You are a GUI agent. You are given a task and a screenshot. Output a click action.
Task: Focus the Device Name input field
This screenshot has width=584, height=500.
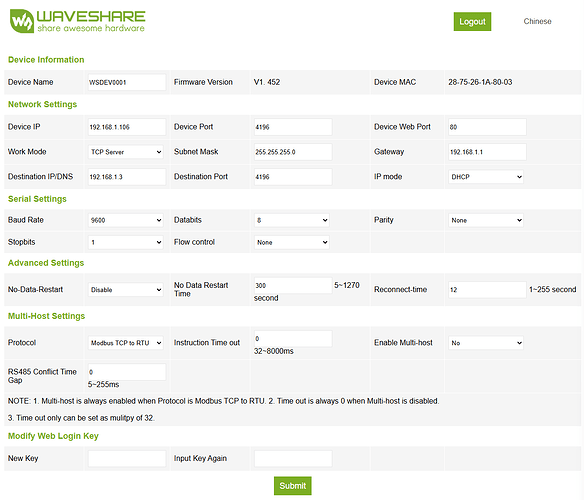(x=127, y=82)
